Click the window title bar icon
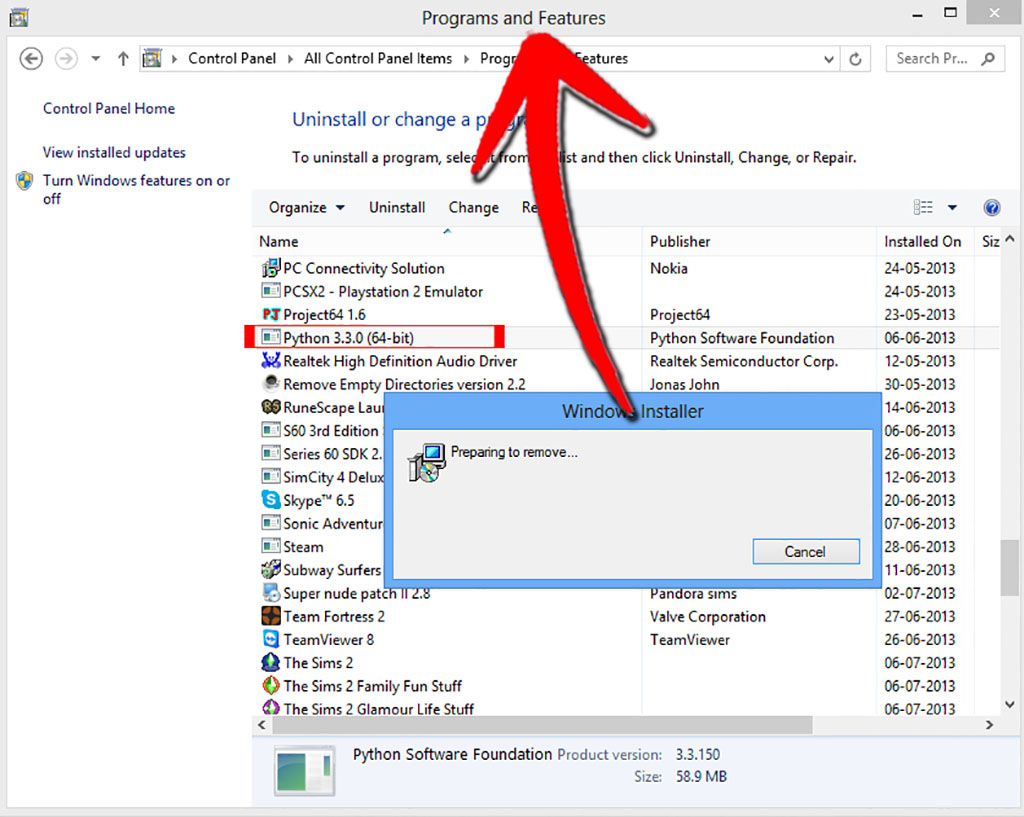The width and height of the screenshot is (1024, 817). [19, 17]
